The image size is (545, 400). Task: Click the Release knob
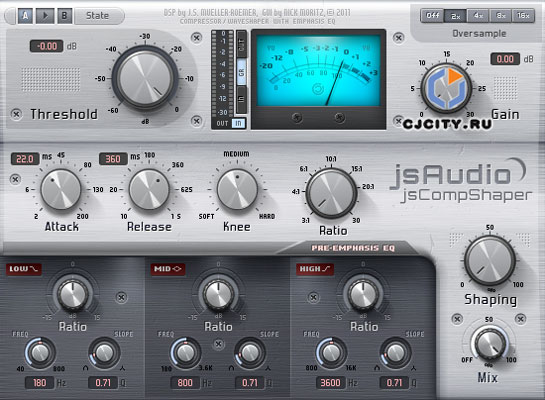[x=149, y=189]
